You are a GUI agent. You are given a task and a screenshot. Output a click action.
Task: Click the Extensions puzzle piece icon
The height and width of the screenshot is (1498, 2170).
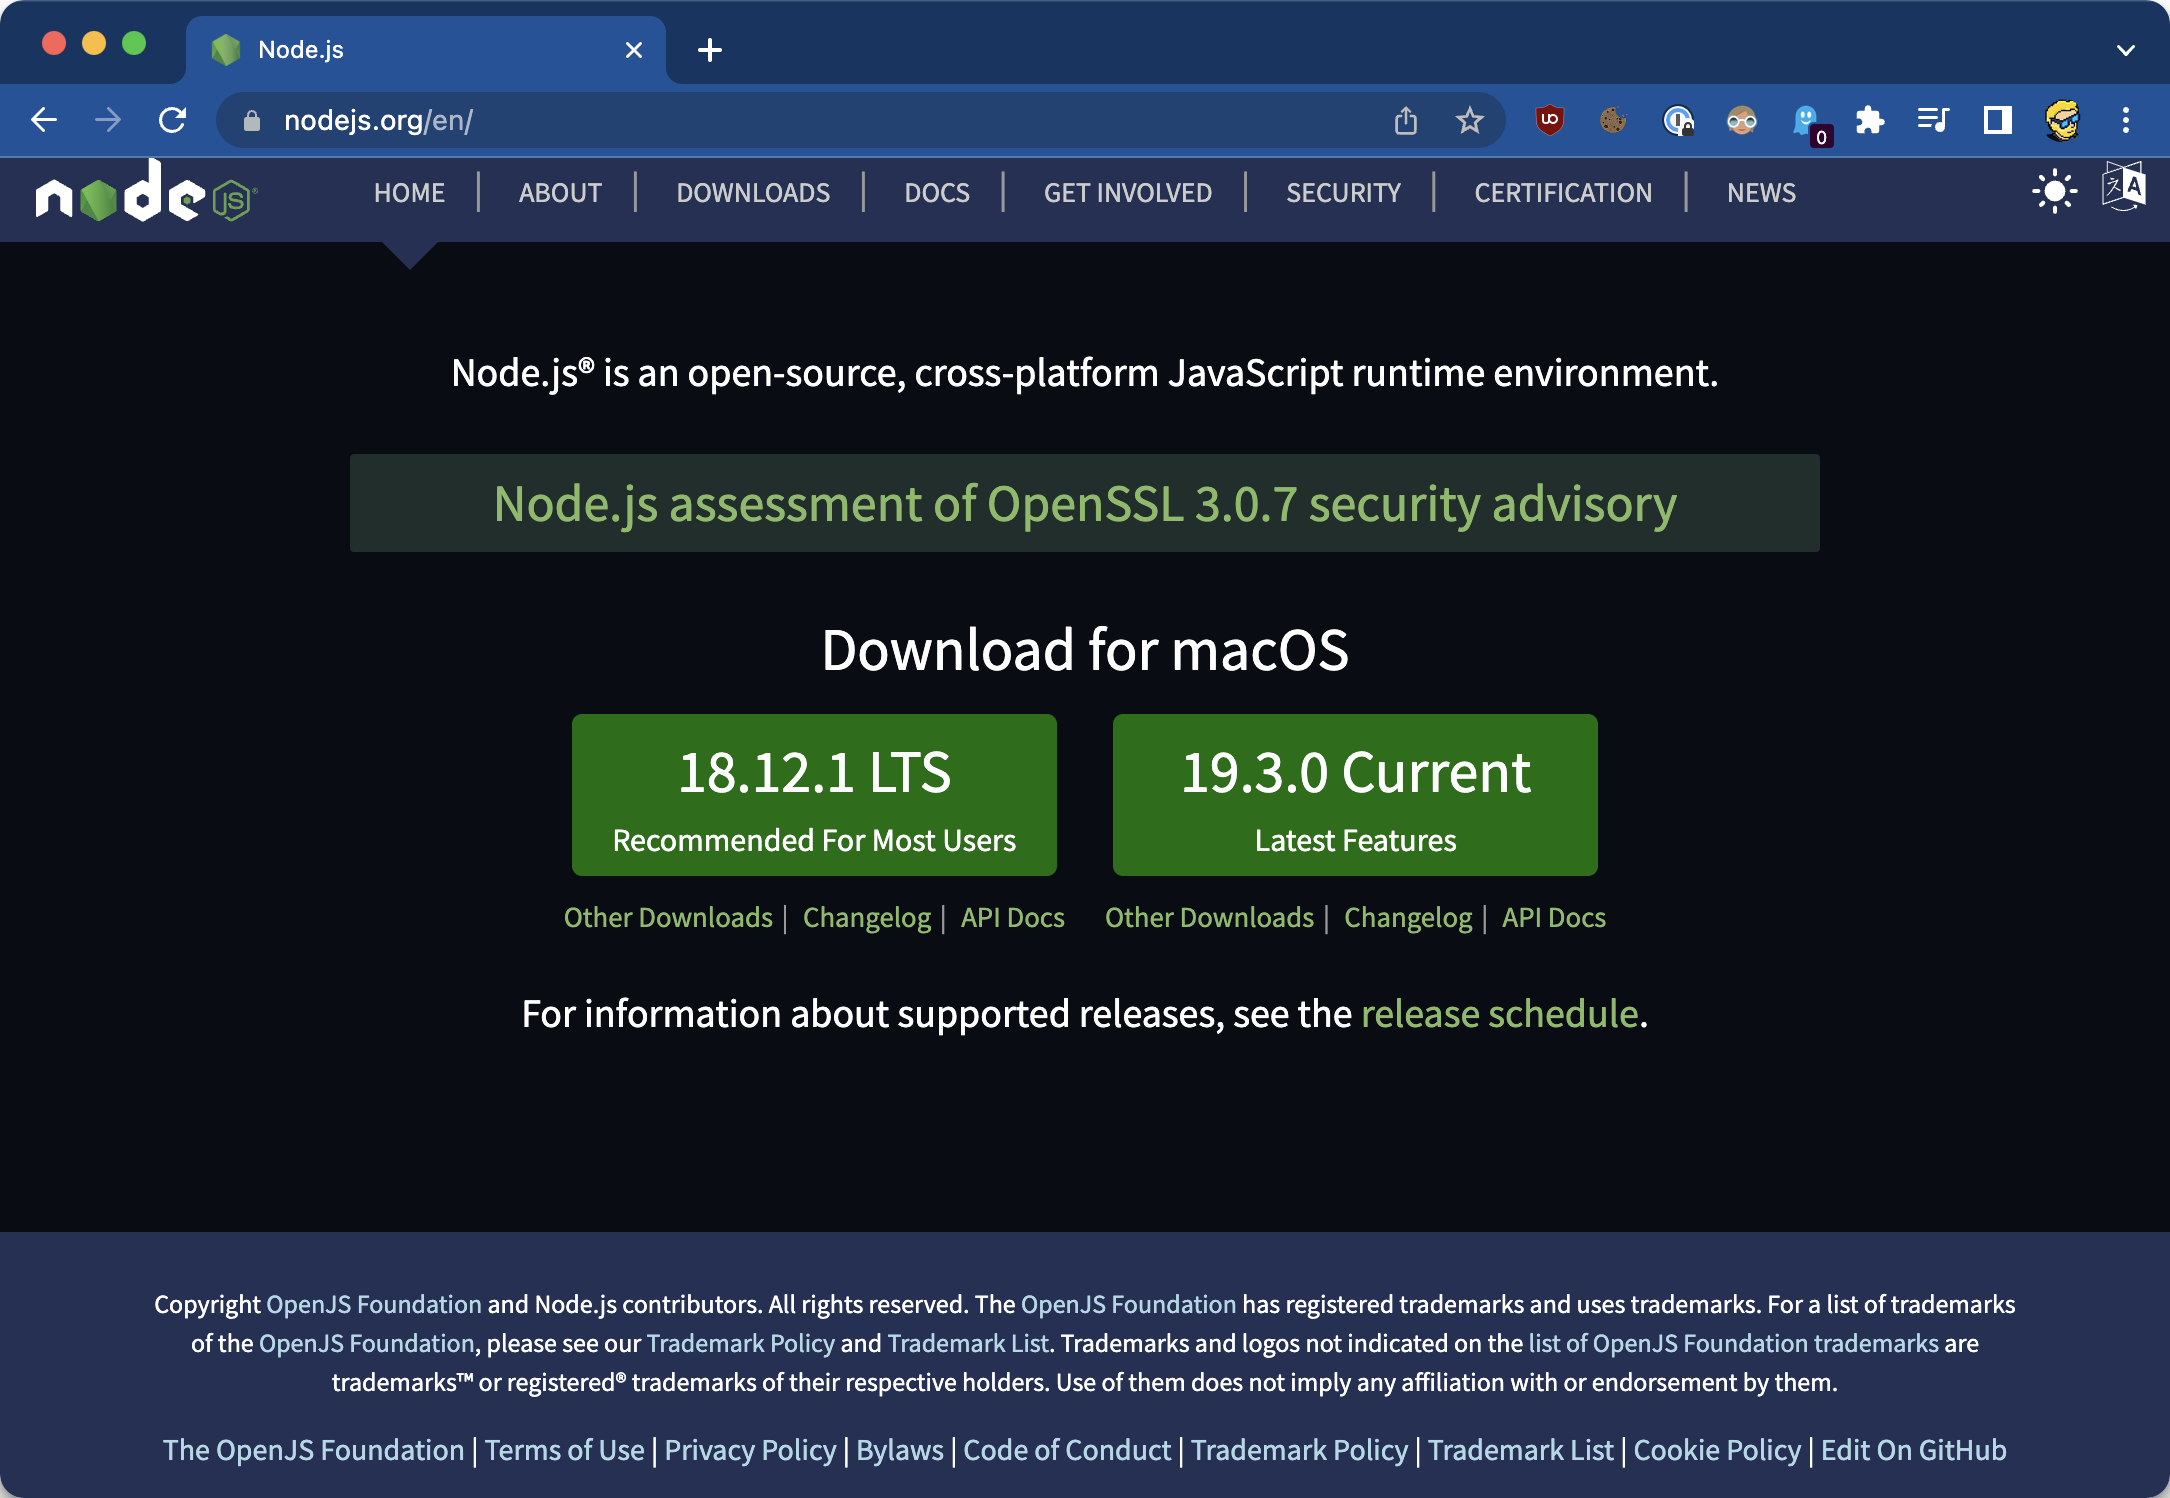[x=1869, y=121]
